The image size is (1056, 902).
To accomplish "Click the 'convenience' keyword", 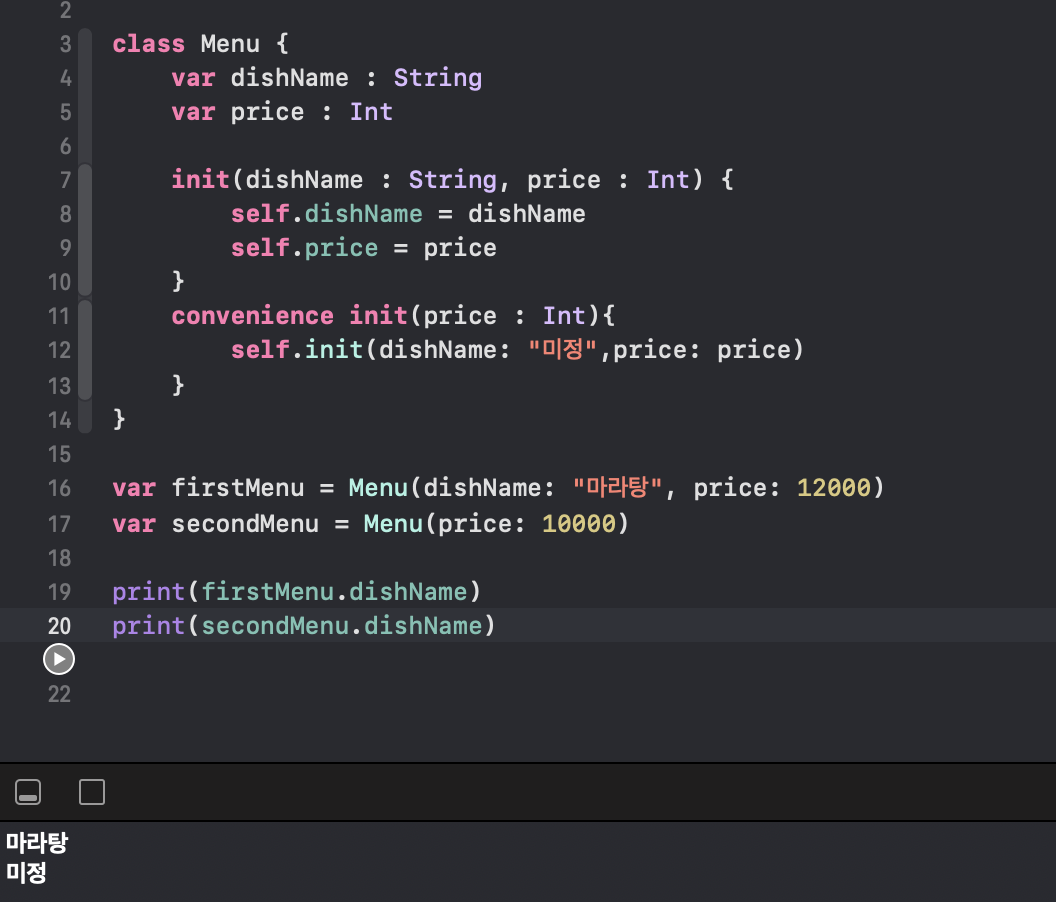I will [253, 316].
